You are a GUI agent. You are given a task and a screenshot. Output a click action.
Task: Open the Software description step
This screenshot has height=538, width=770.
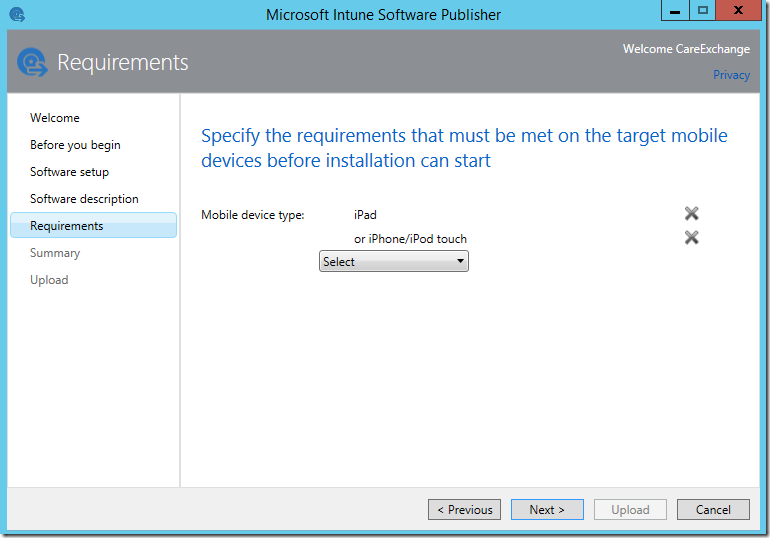[x=84, y=199]
